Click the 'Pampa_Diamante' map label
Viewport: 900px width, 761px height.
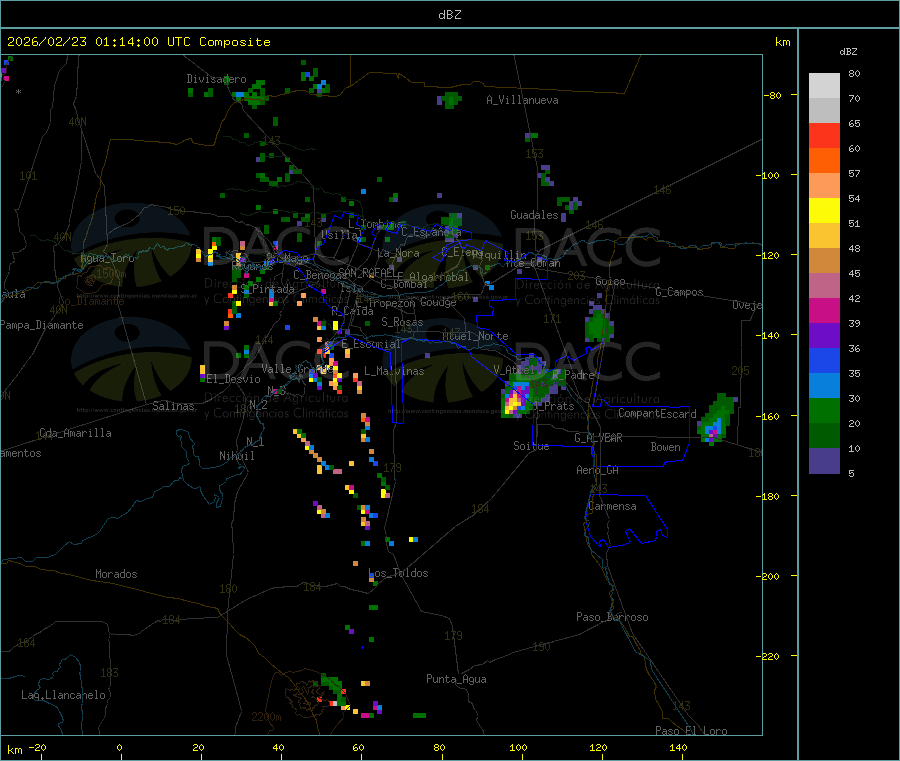coord(42,325)
